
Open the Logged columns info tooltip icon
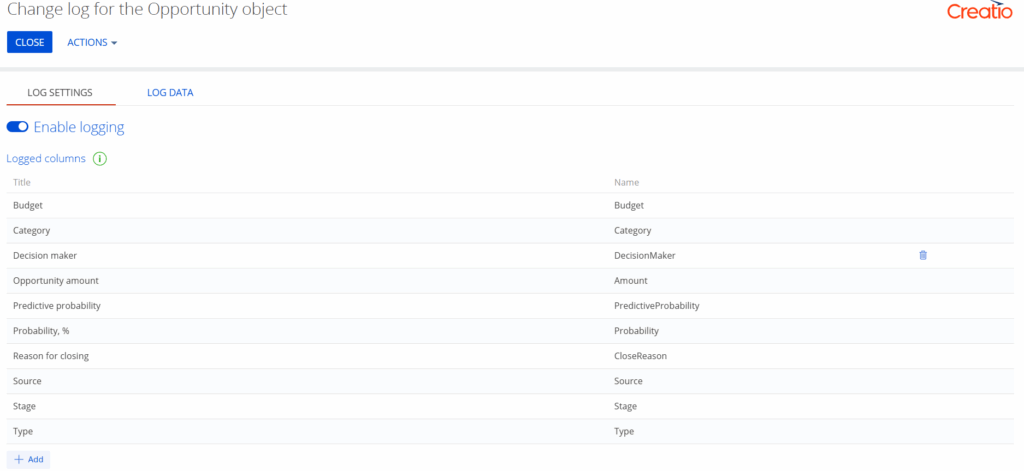(x=99, y=159)
